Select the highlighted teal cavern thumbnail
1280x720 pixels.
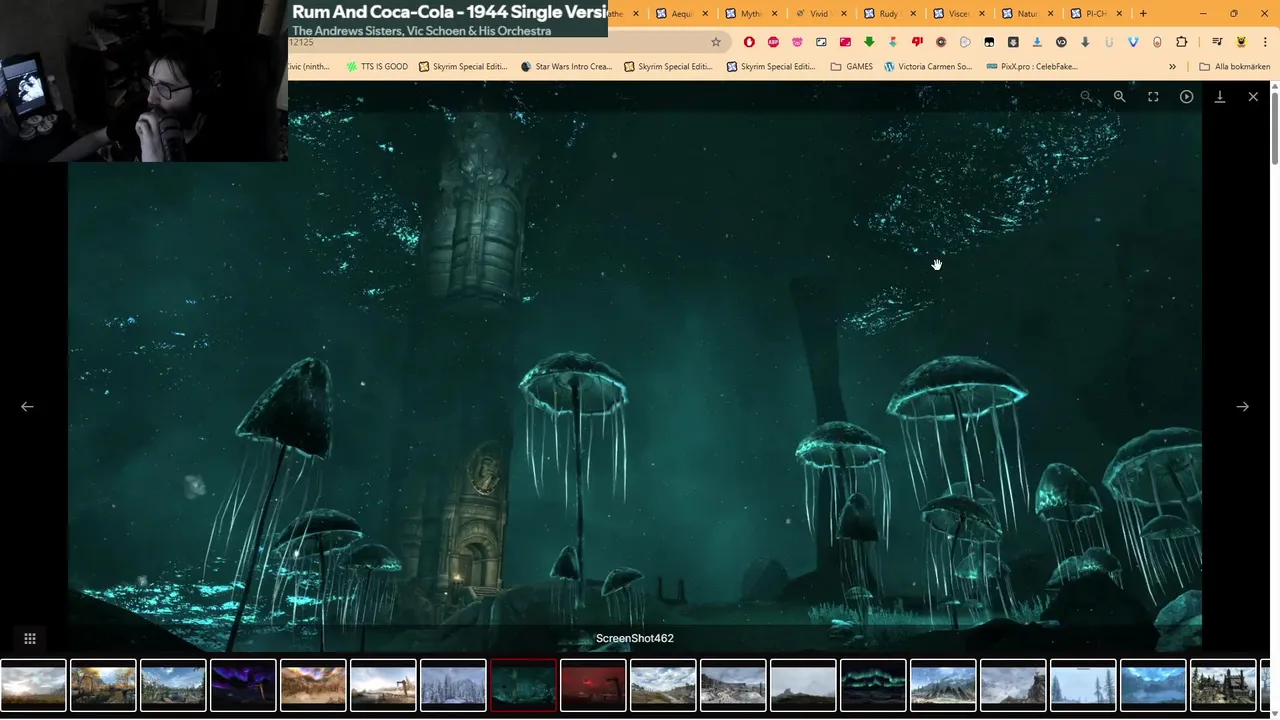click(523, 685)
